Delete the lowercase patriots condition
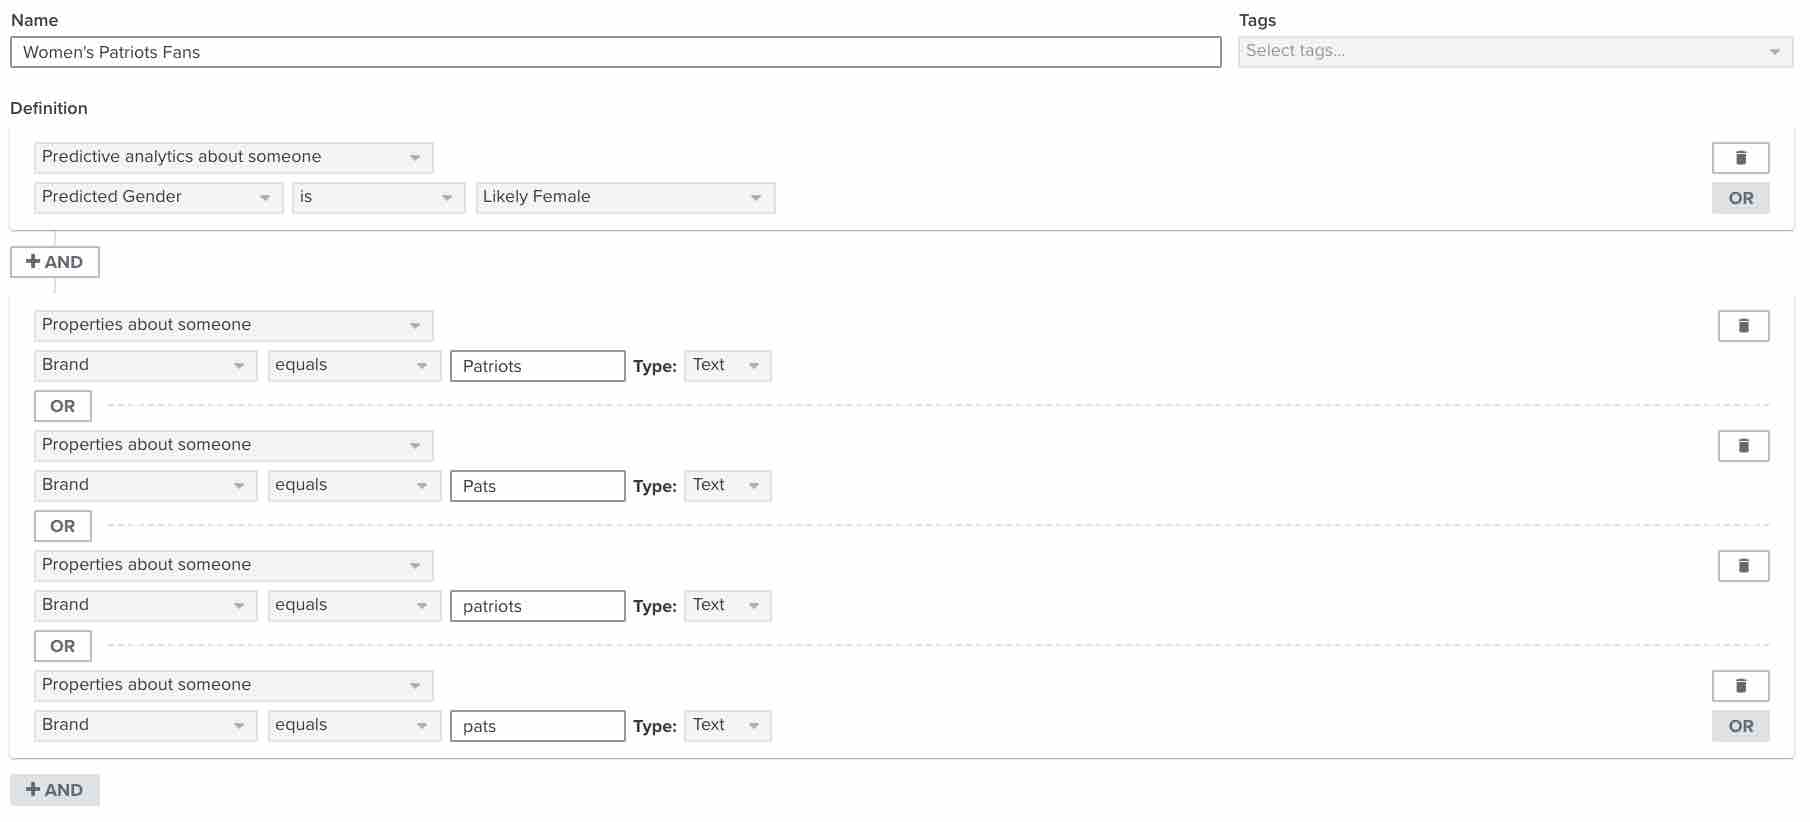 tap(1743, 565)
